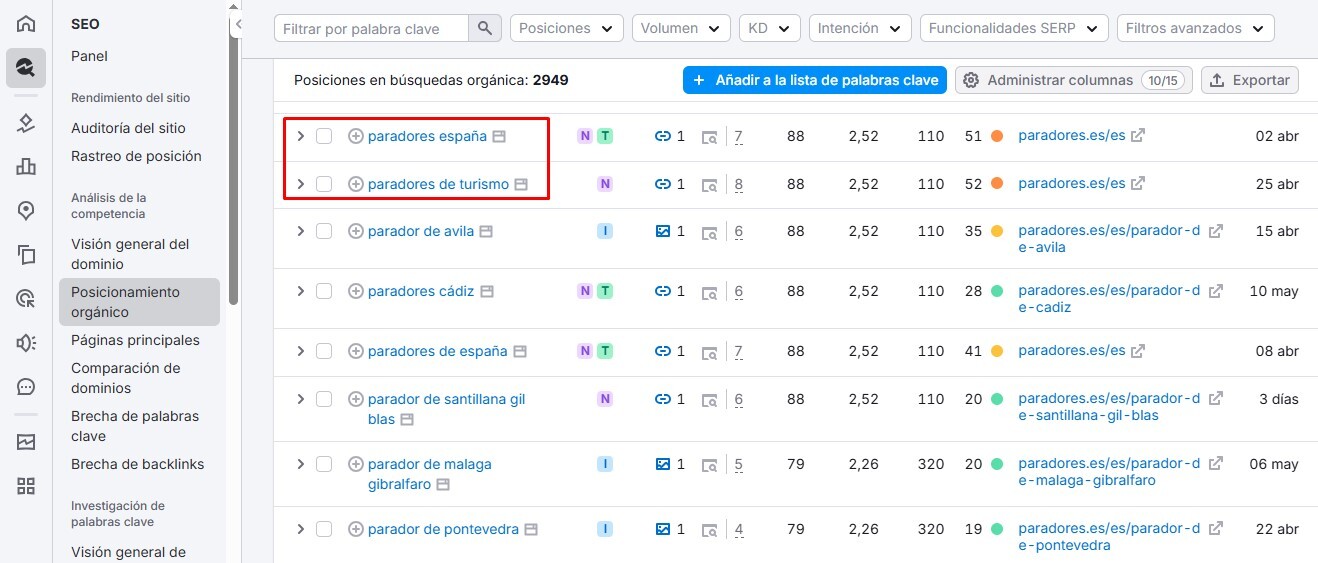Open the external link icon next to paradores.es/es/parador-de-cadiz
Viewport: 1318px width, 563px height.
1215,291
